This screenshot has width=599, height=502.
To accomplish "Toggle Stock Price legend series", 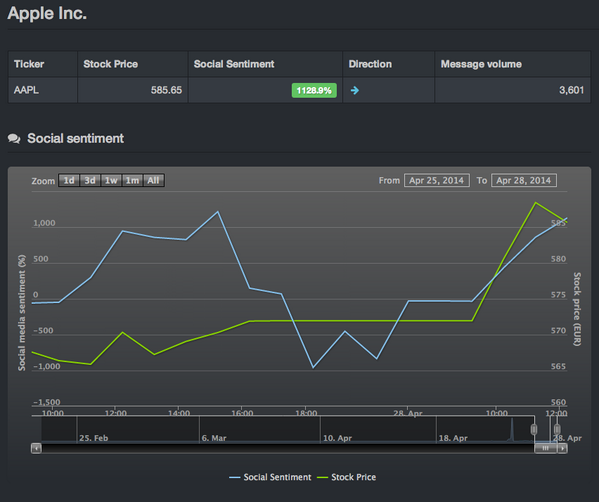I will [x=346, y=477].
